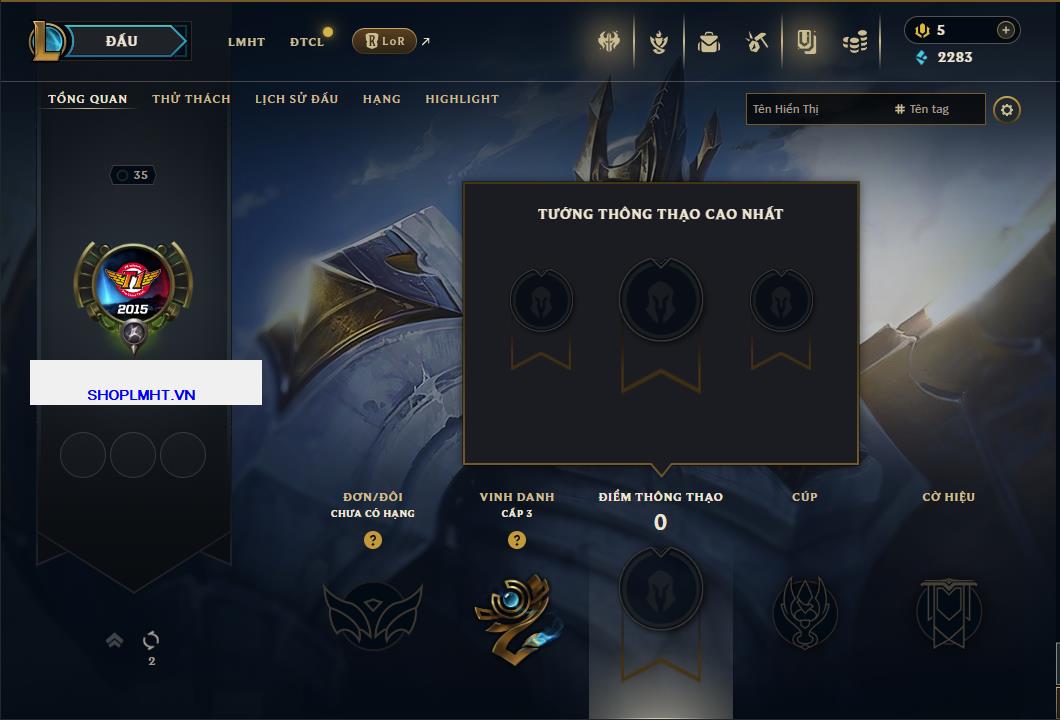
Task: Open the Clash helmet icon in top bar
Action: point(608,42)
